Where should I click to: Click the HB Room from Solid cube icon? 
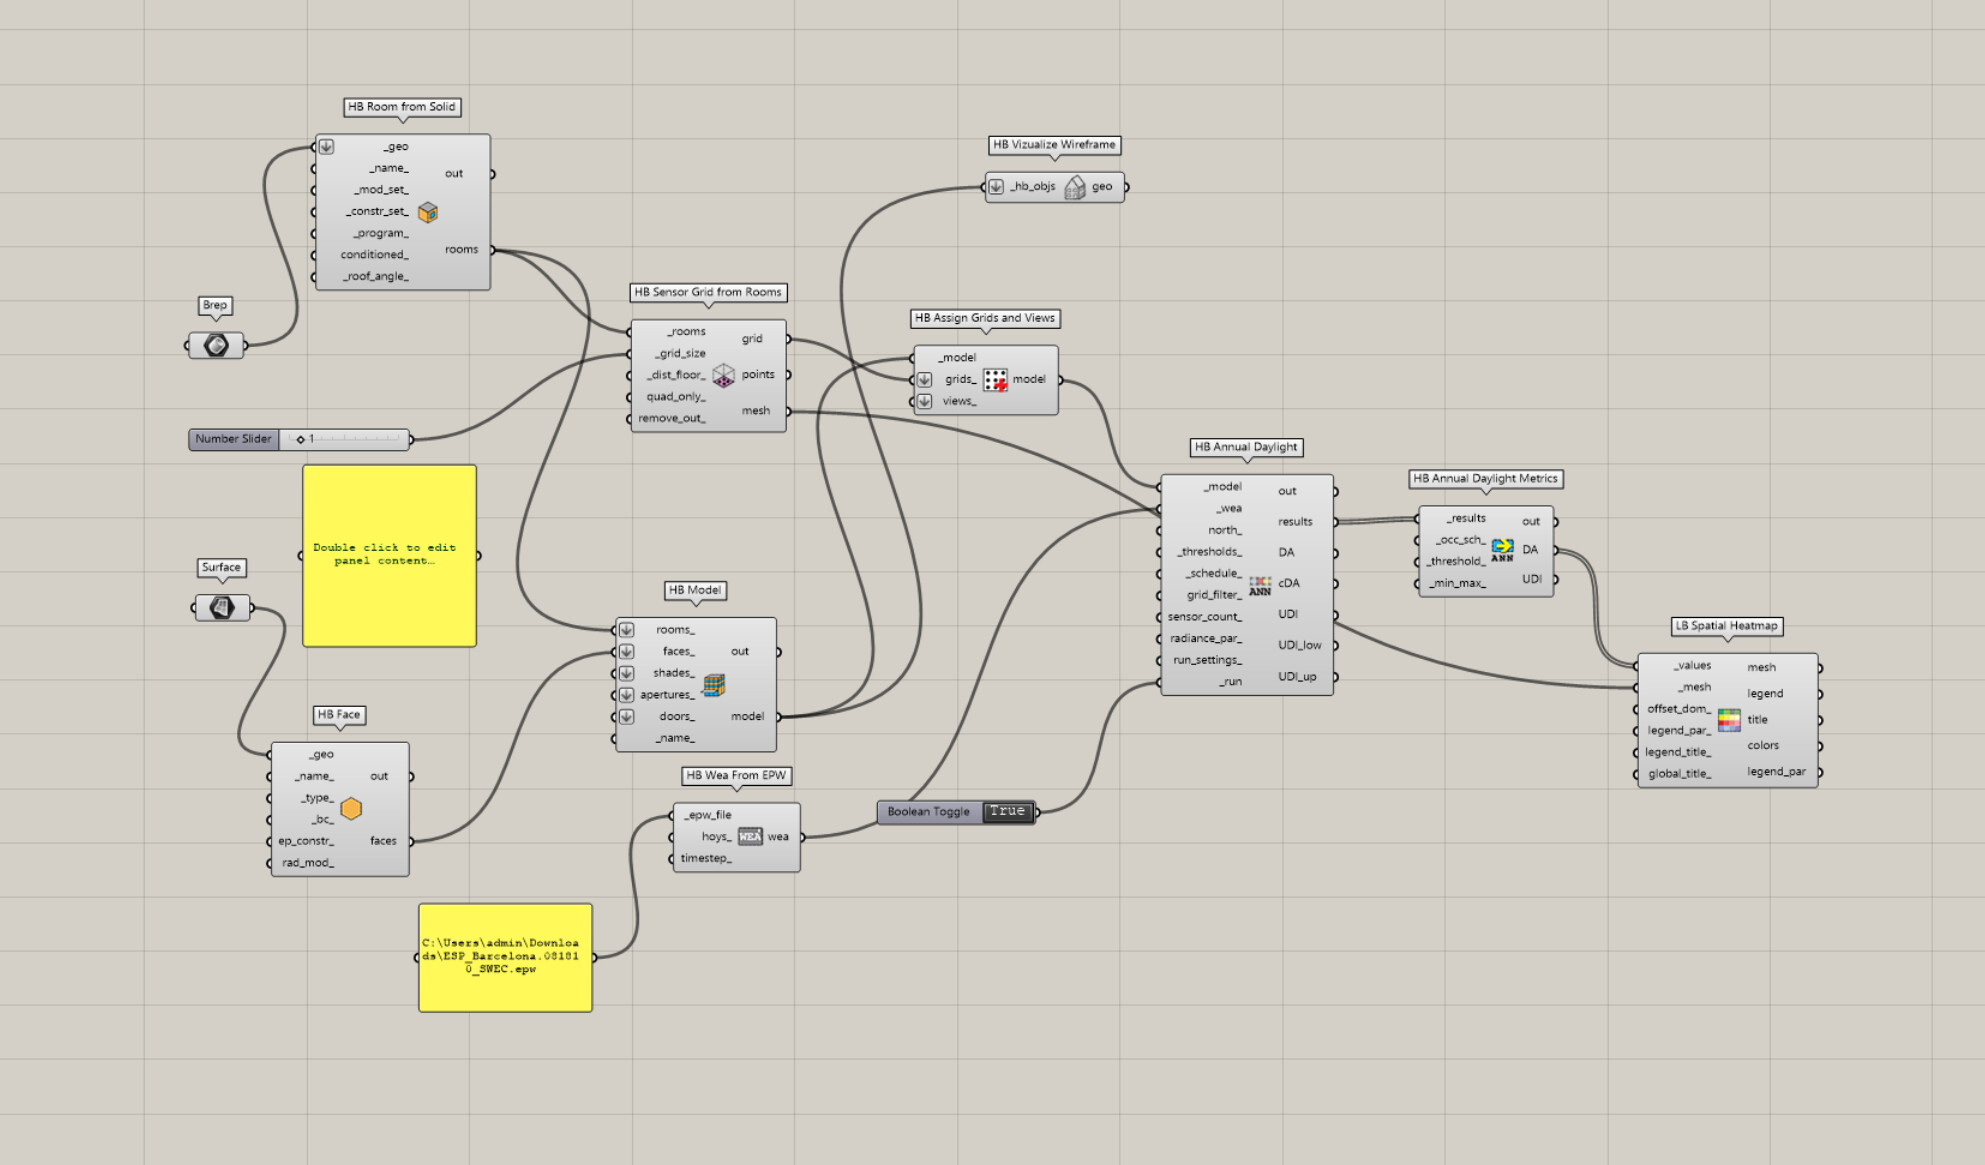coord(428,212)
